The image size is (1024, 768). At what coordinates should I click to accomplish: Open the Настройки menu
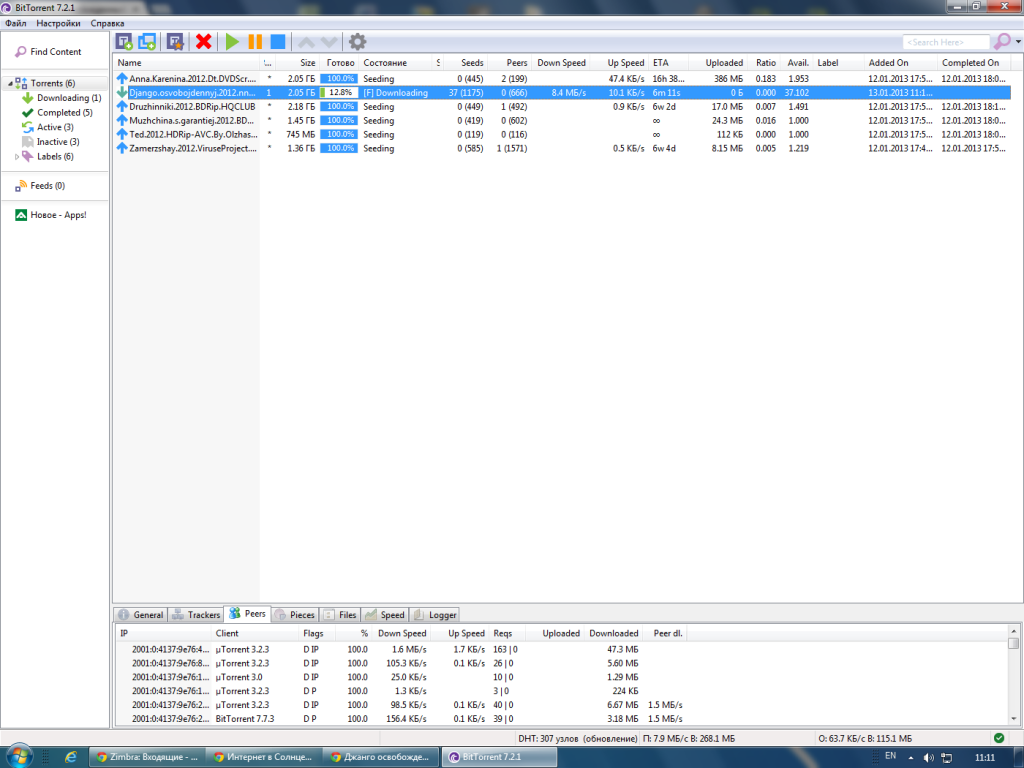58,24
